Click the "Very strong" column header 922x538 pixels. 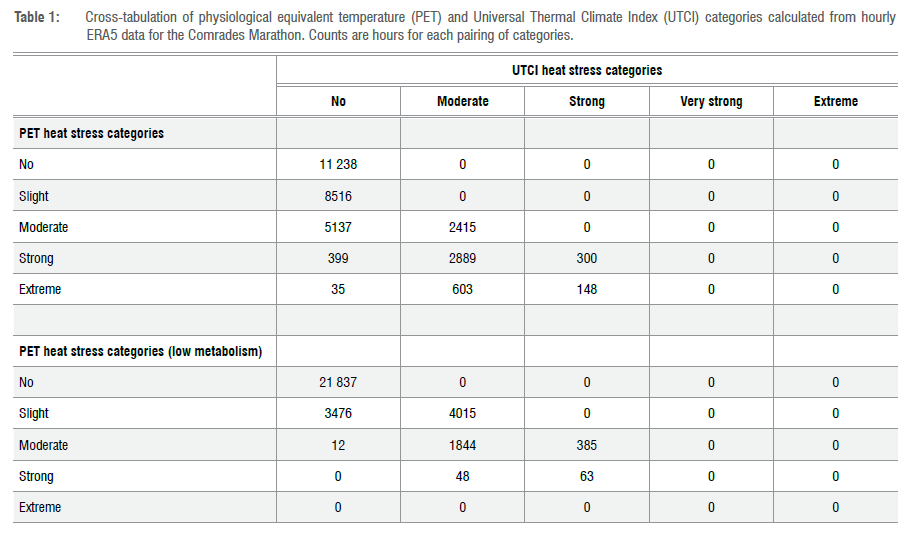point(711,101)
